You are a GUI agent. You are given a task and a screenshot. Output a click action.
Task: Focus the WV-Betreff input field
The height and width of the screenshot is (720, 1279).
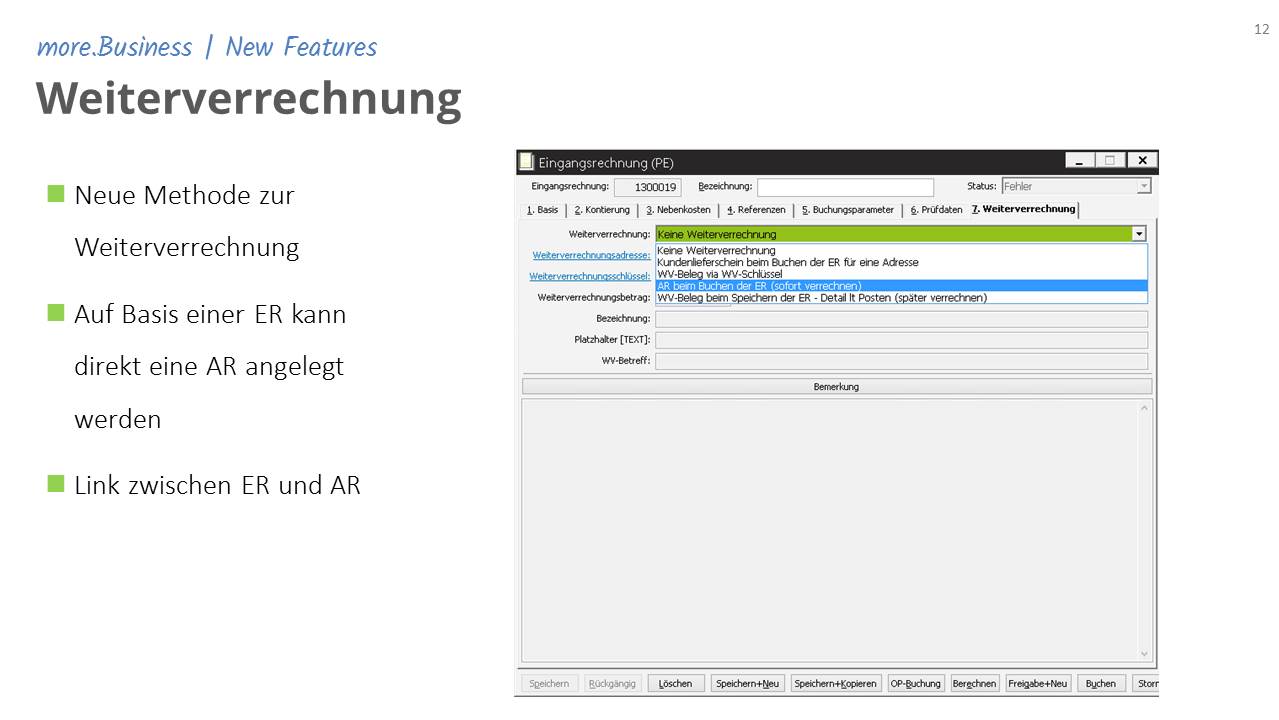pyautogui.click(x=901, y=361)
